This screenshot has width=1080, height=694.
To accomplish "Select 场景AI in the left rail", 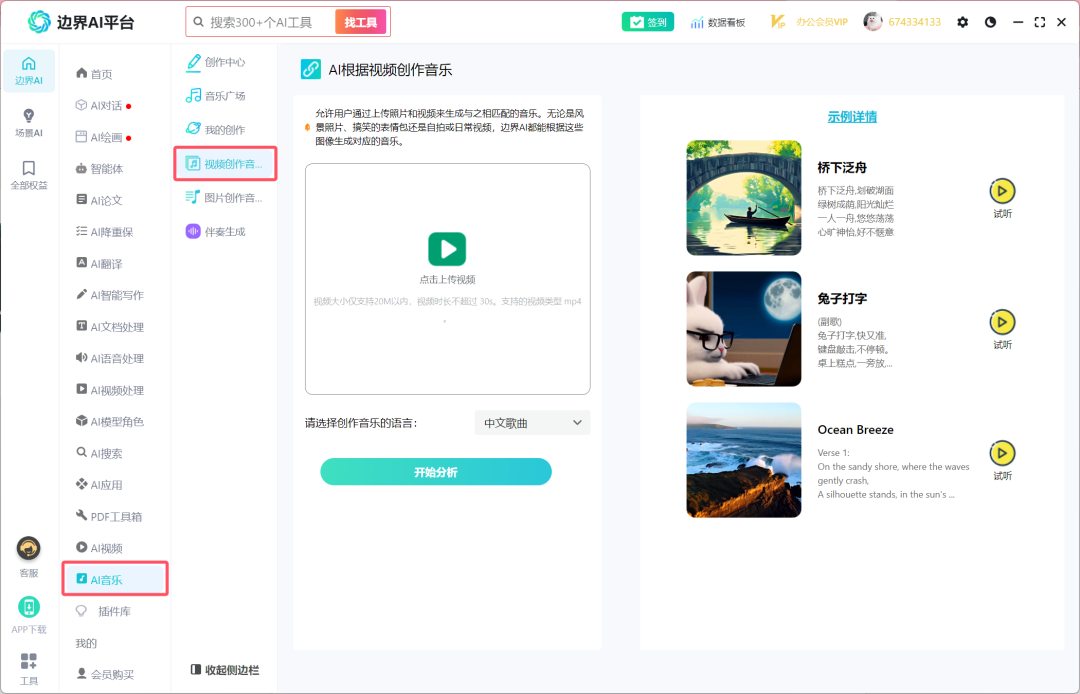I will tap(29, 122).
